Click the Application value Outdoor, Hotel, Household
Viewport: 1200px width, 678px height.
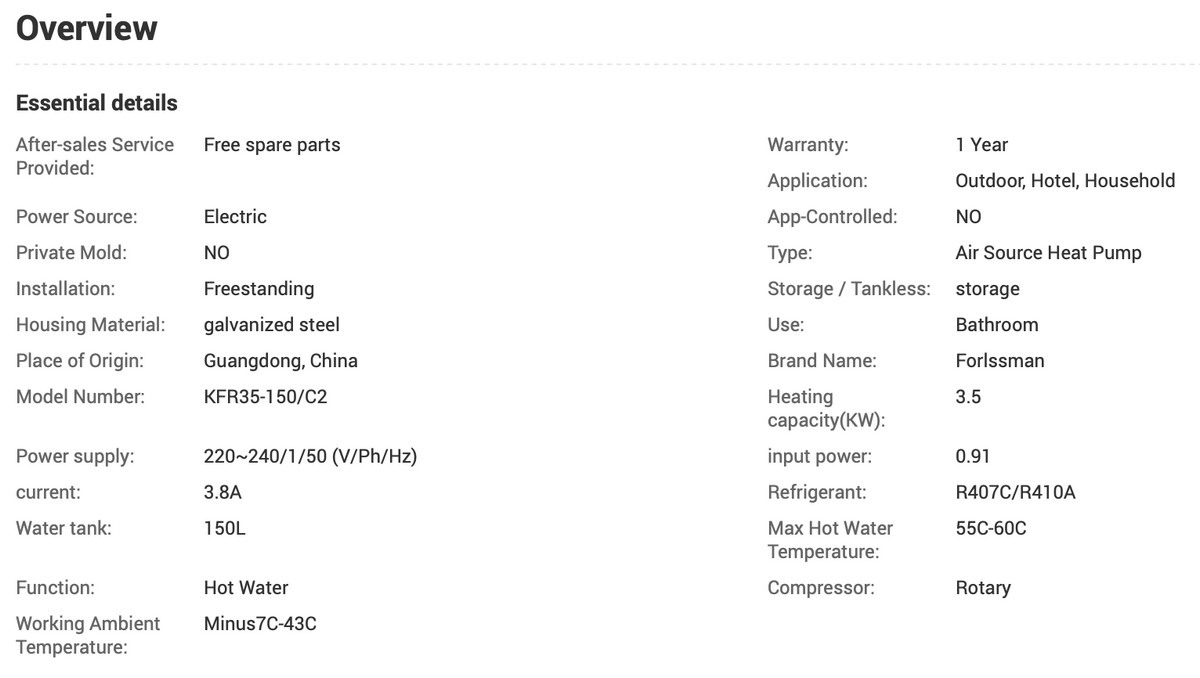[x=1065, y=181]
